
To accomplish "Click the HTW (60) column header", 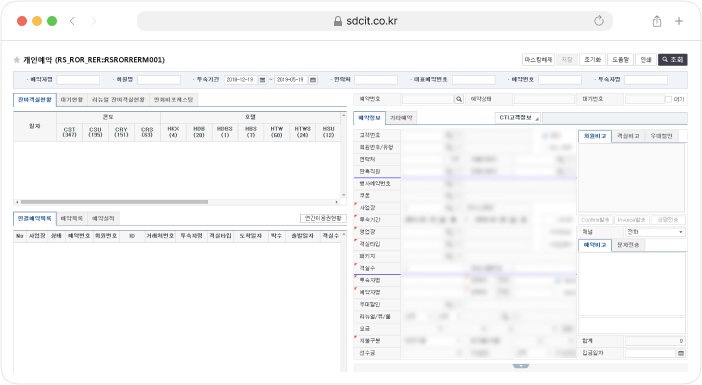I will (x=277, y=132).
